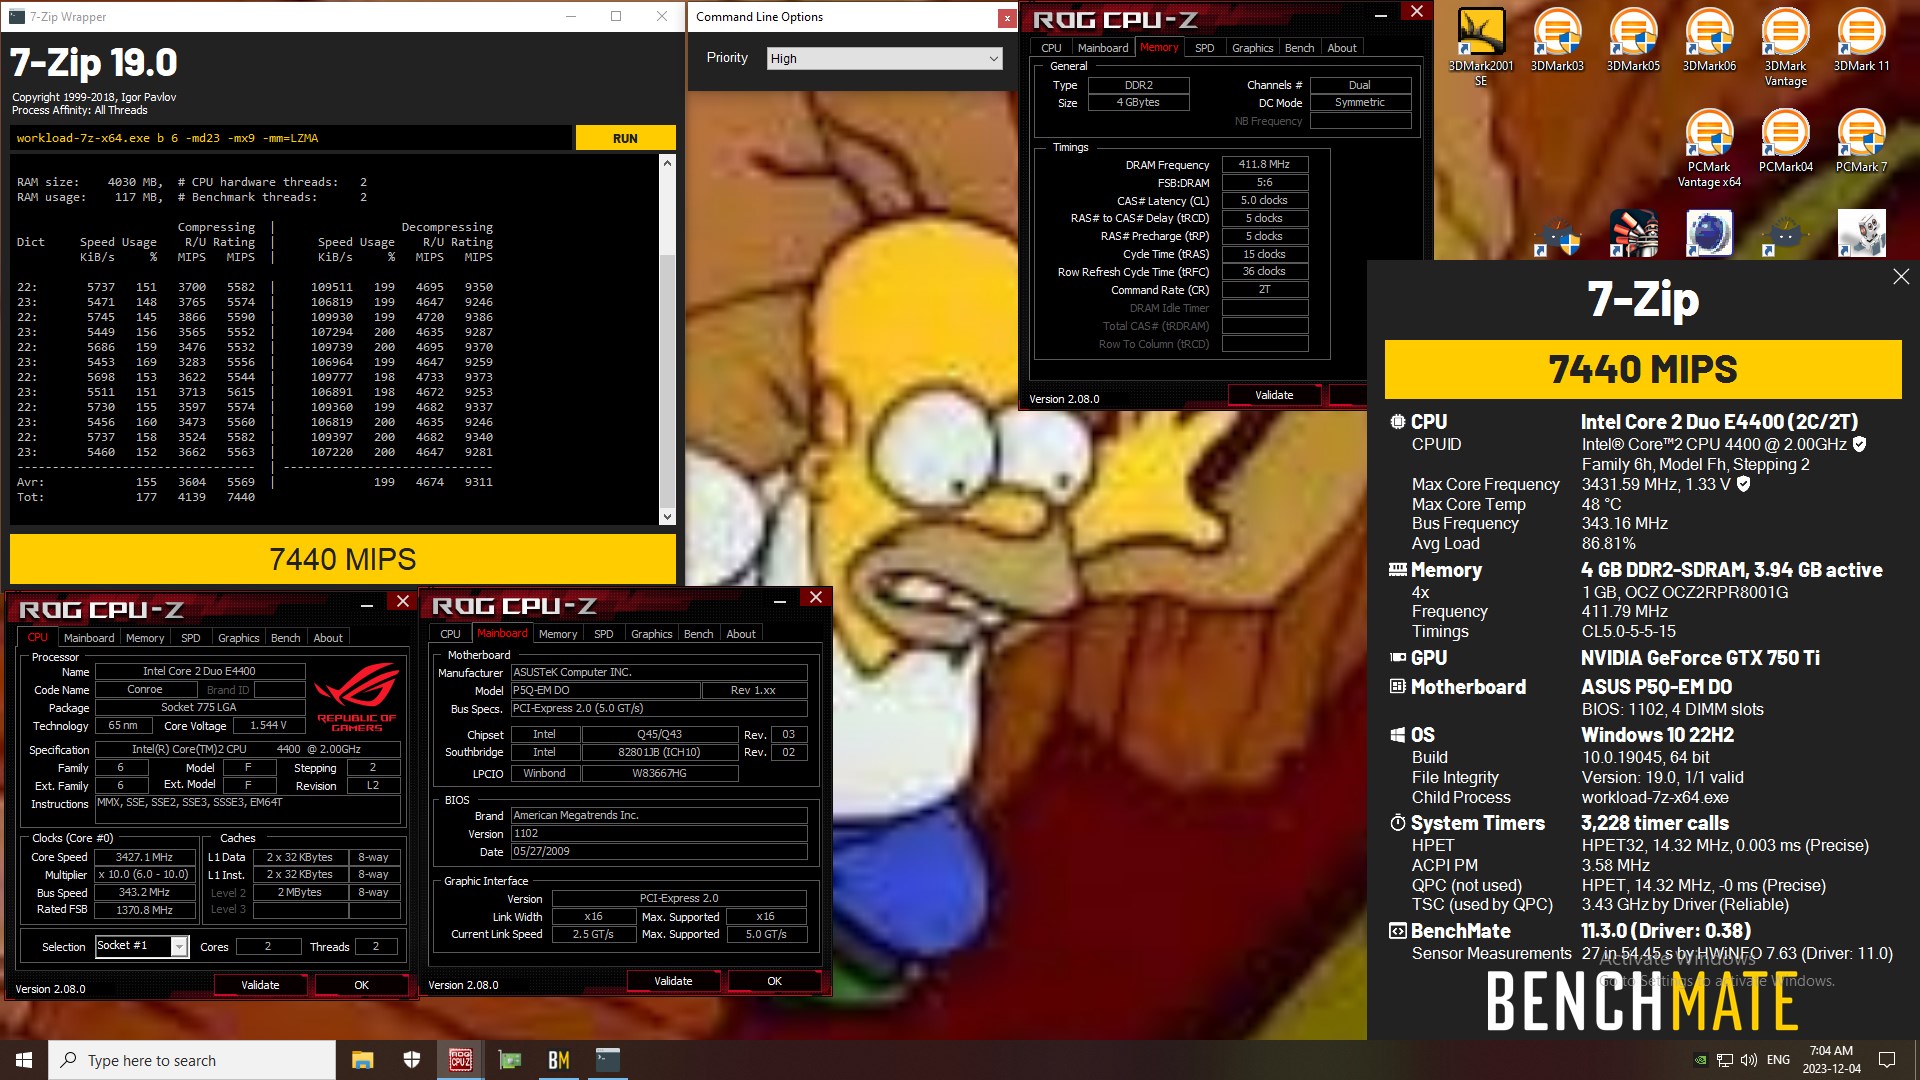Open Windows Security from the taskbar

[411, 1060]
